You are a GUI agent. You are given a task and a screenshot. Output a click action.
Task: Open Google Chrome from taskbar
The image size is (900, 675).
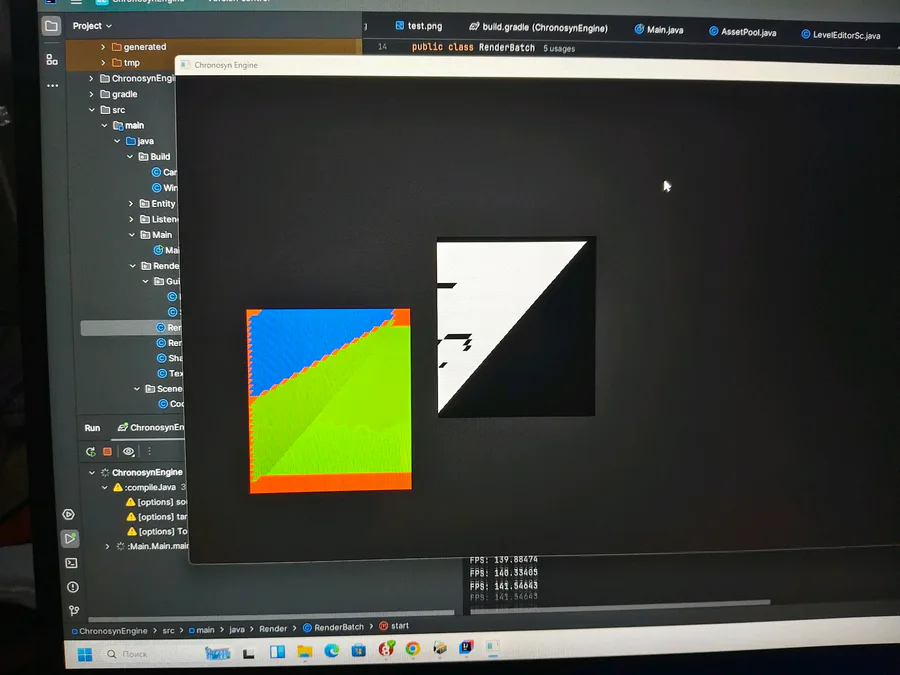[413, 649]
